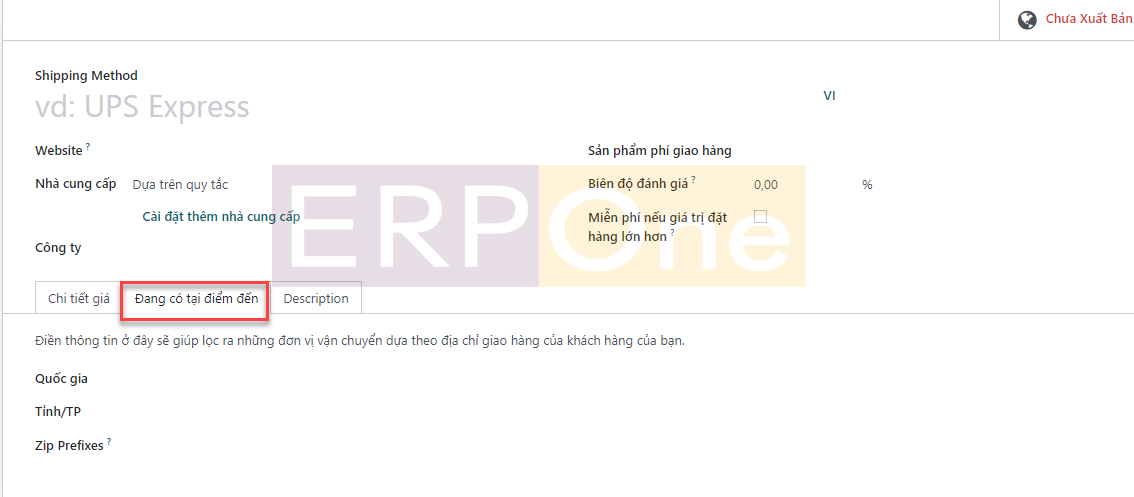Viewport: 1134px width, 497px height.
Task: Enable the Miễn phí nếu giá trị checkbox
Action: (x=760, y=216)
